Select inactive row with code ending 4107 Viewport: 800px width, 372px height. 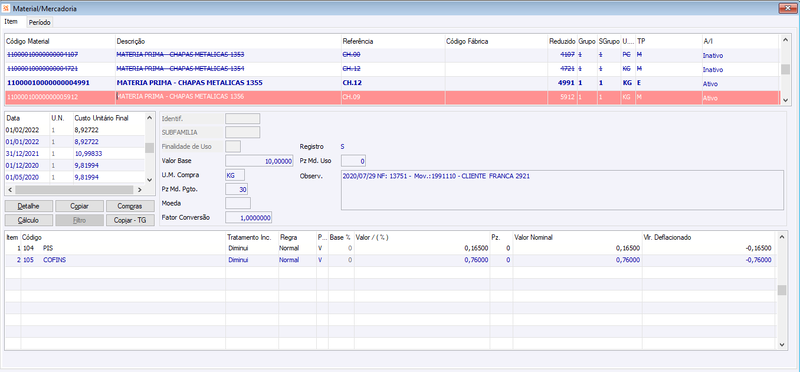point(392,55)
